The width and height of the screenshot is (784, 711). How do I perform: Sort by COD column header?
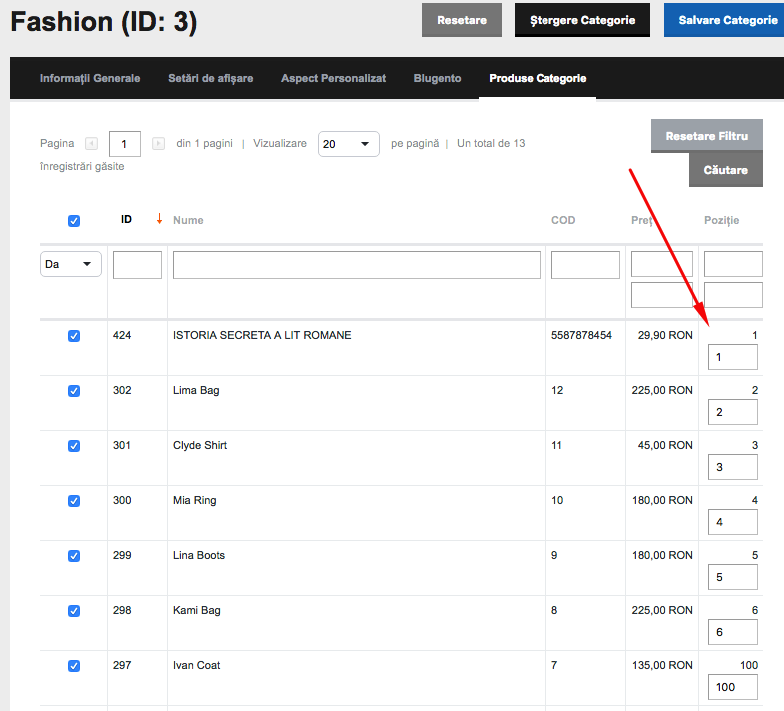[563, 220]
